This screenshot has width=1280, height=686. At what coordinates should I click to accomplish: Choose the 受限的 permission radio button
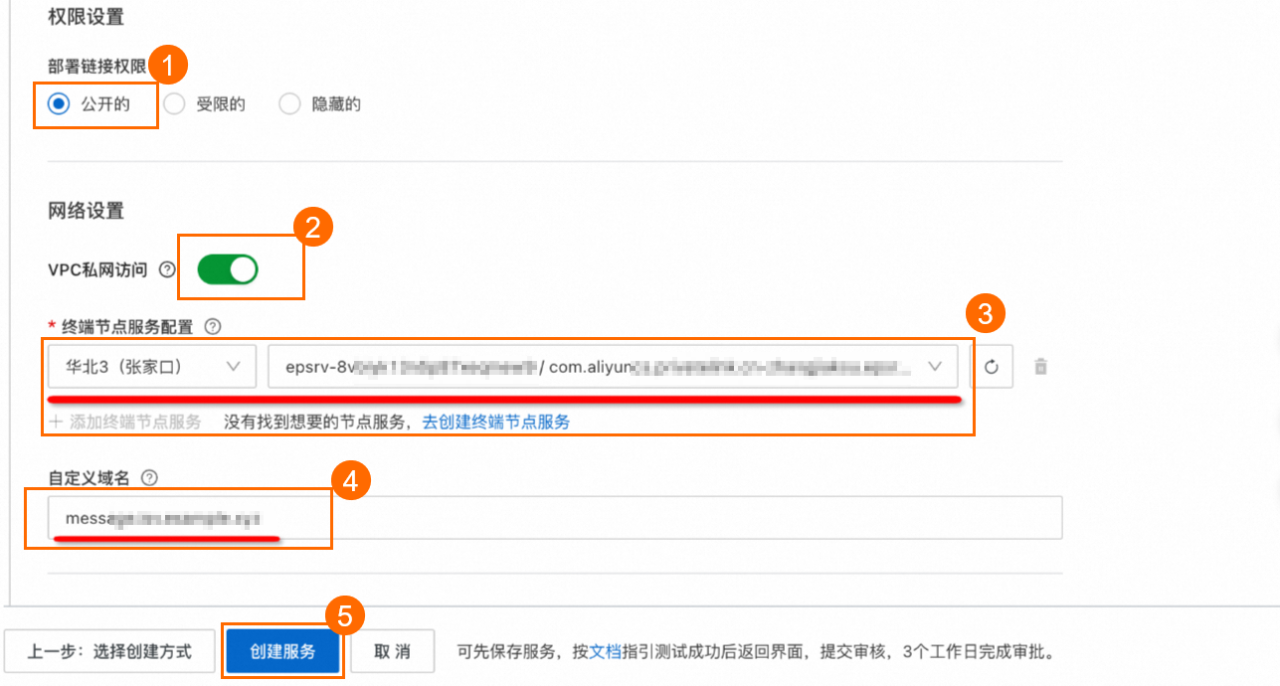[x=175, y=104]
